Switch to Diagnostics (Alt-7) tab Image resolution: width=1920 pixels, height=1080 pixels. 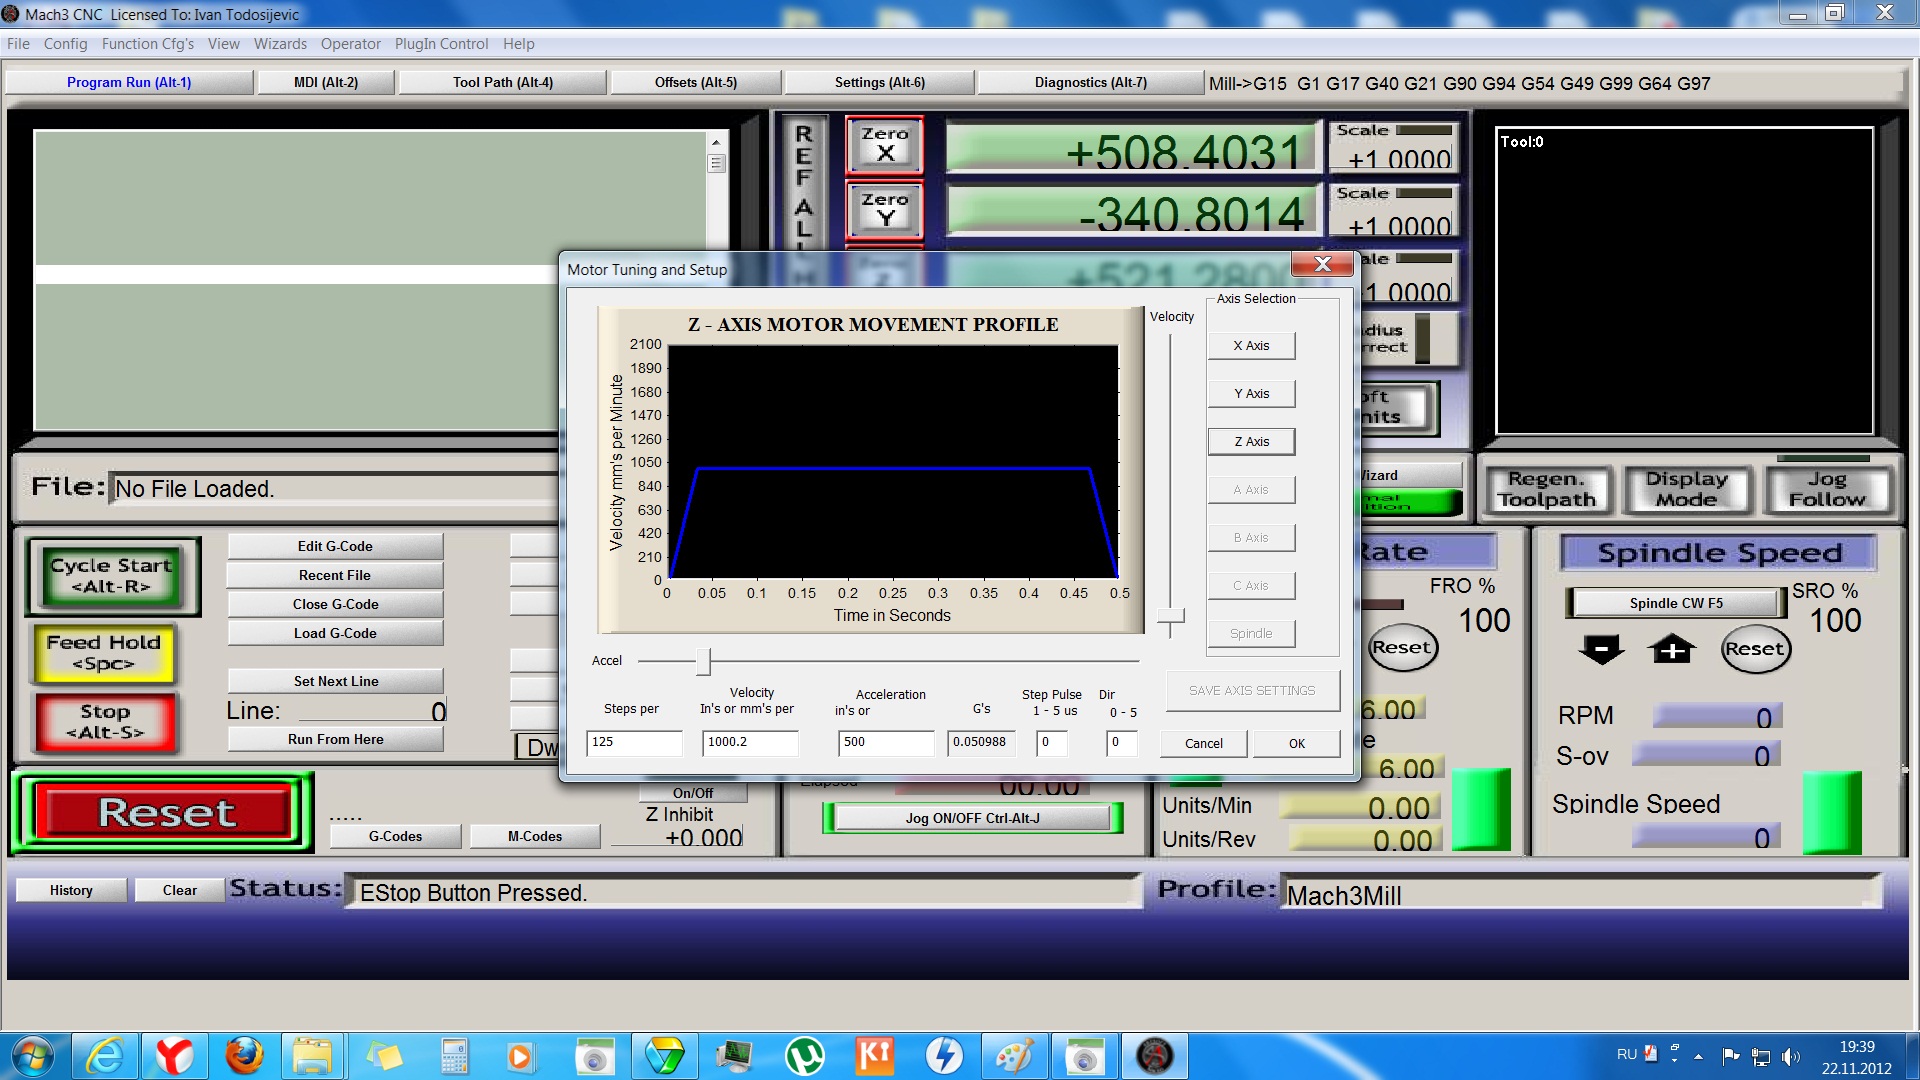tap(1090, 82)
